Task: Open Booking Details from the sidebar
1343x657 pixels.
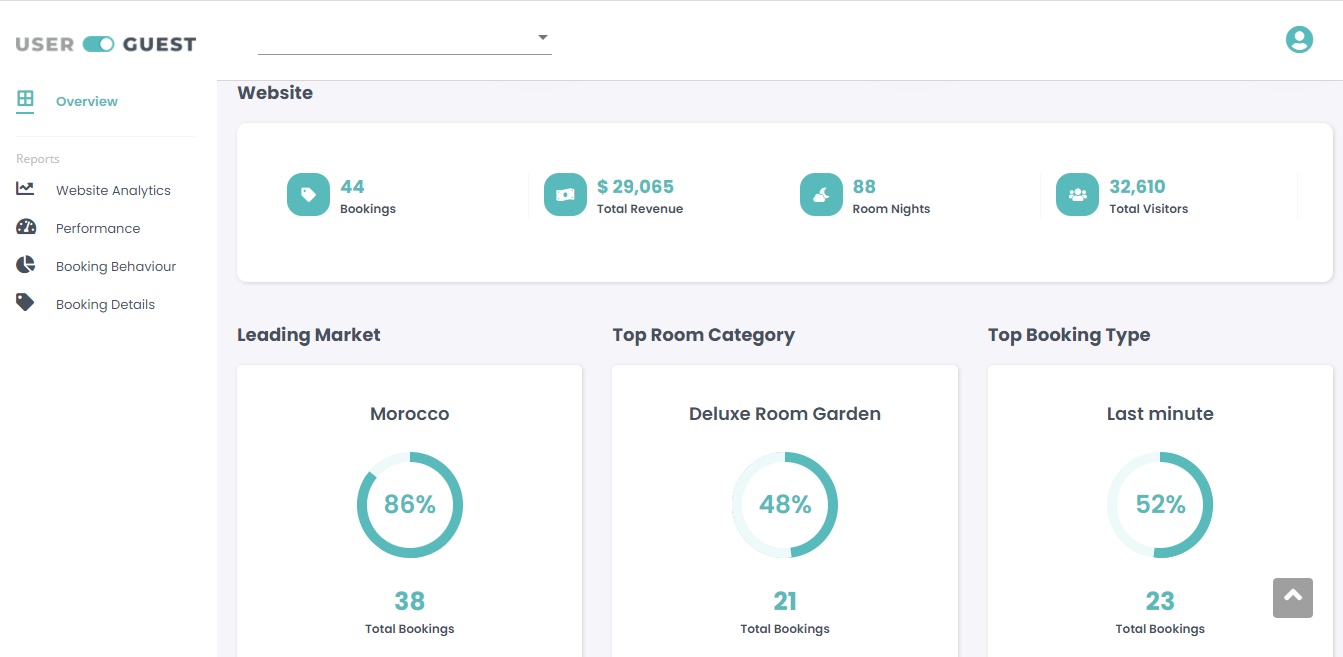Action: 105,303
